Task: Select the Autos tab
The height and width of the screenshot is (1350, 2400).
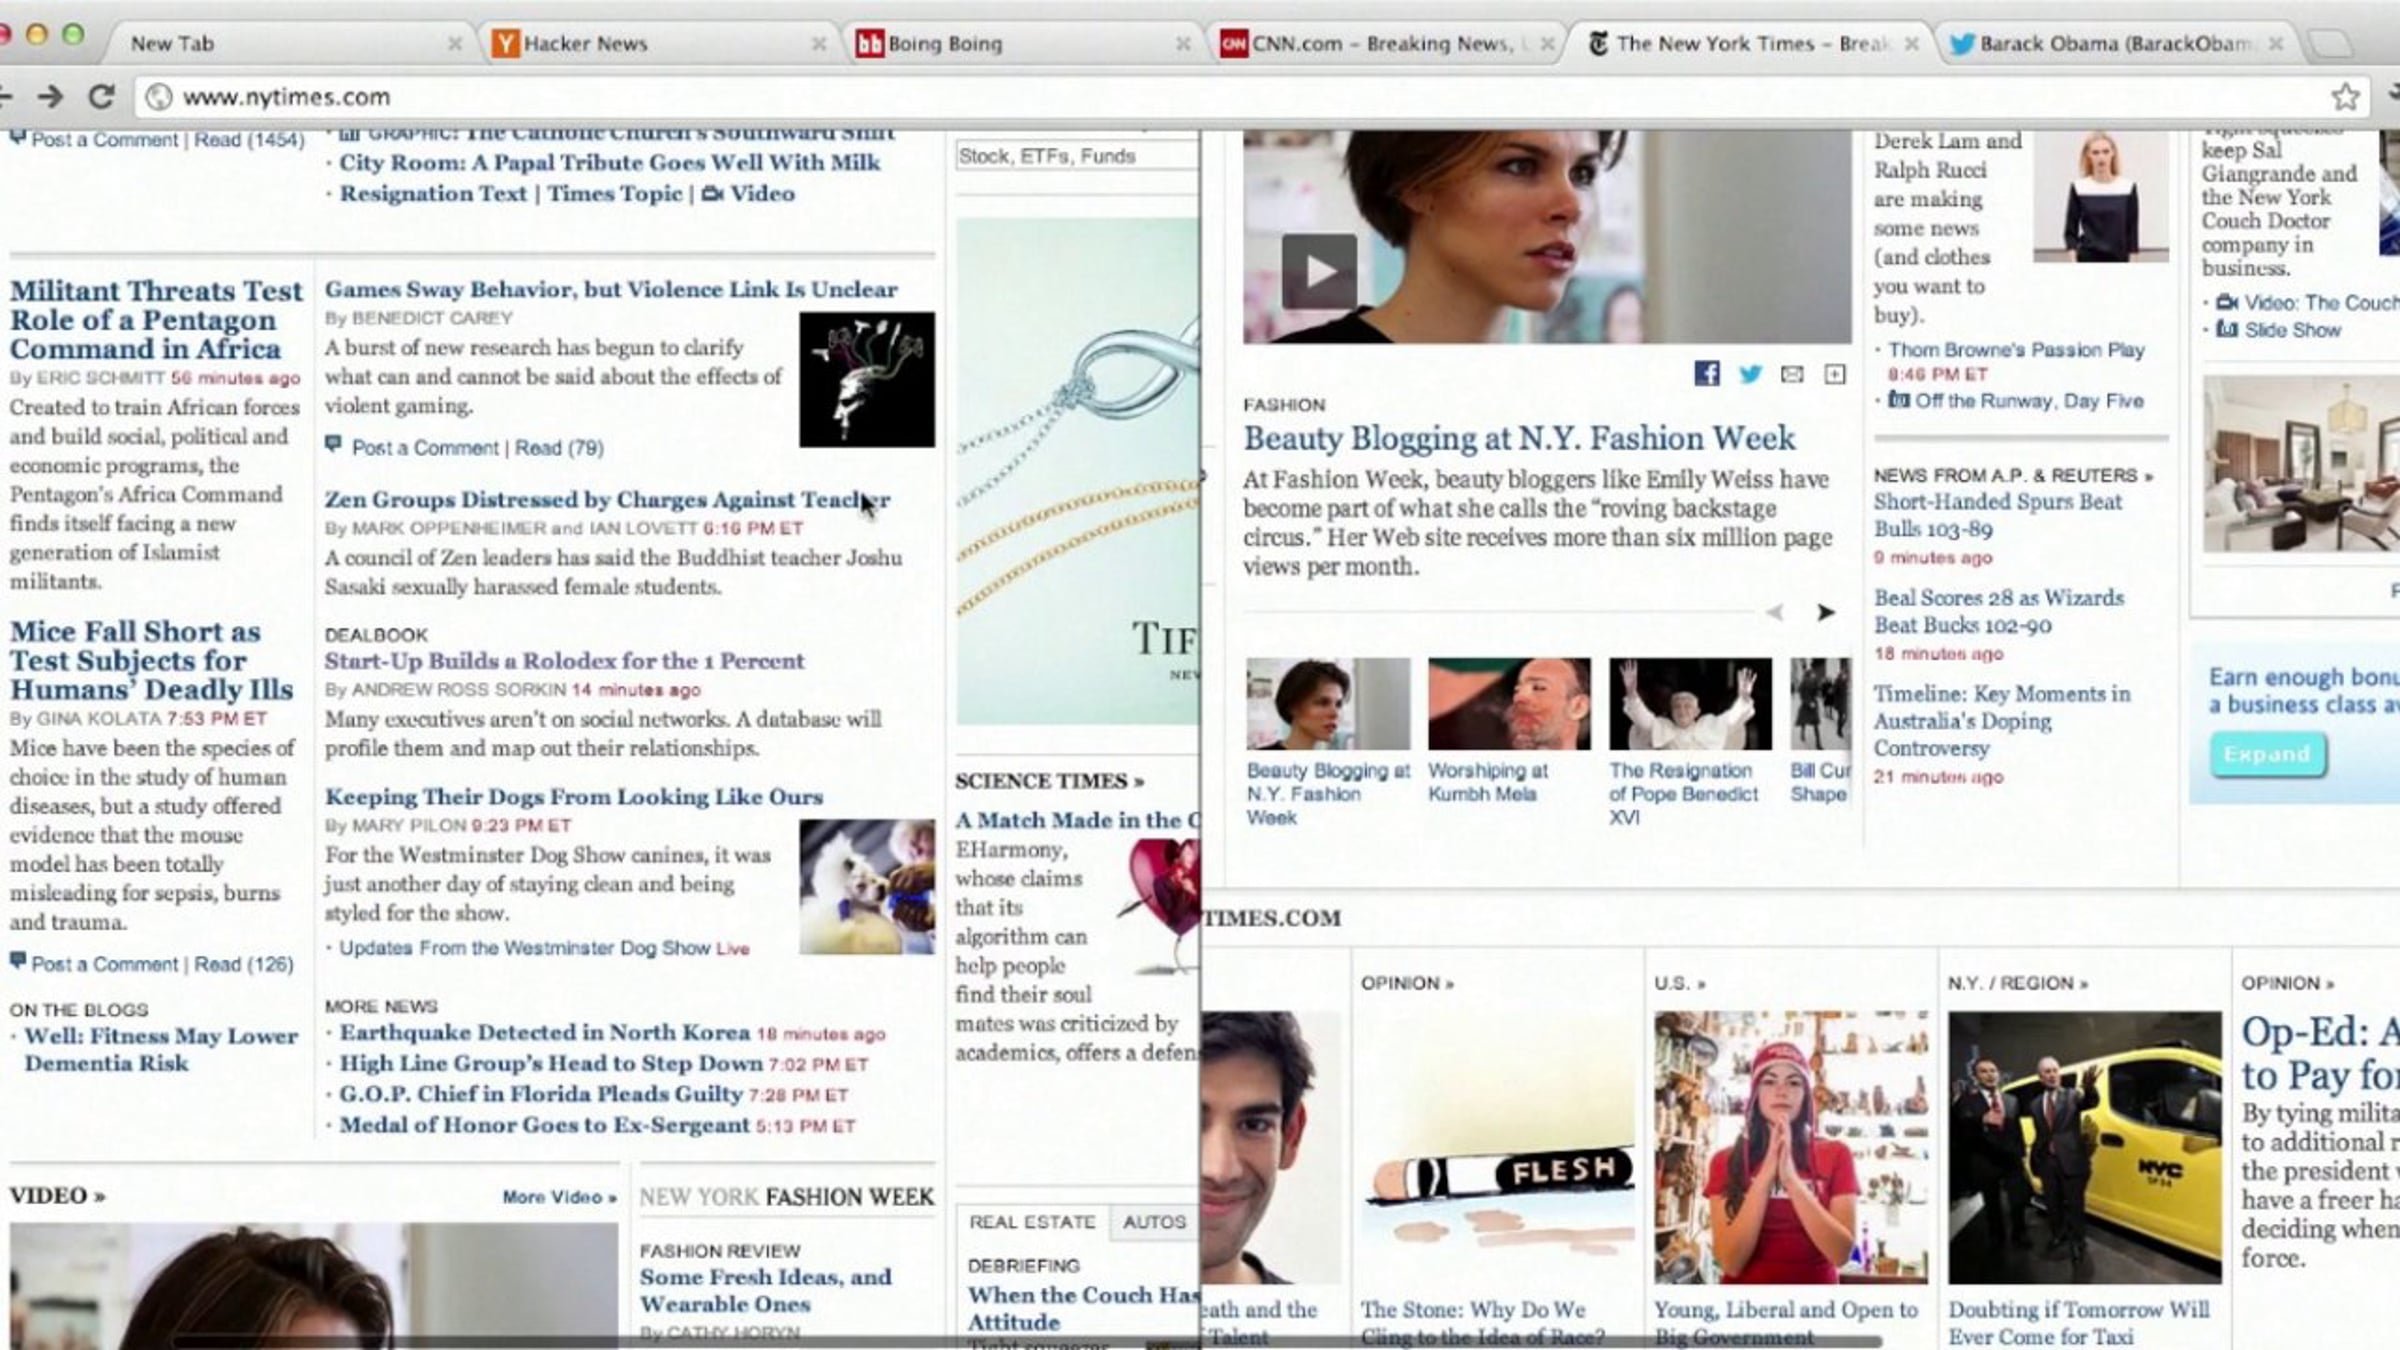Action: click(x=1154, y=1222)
